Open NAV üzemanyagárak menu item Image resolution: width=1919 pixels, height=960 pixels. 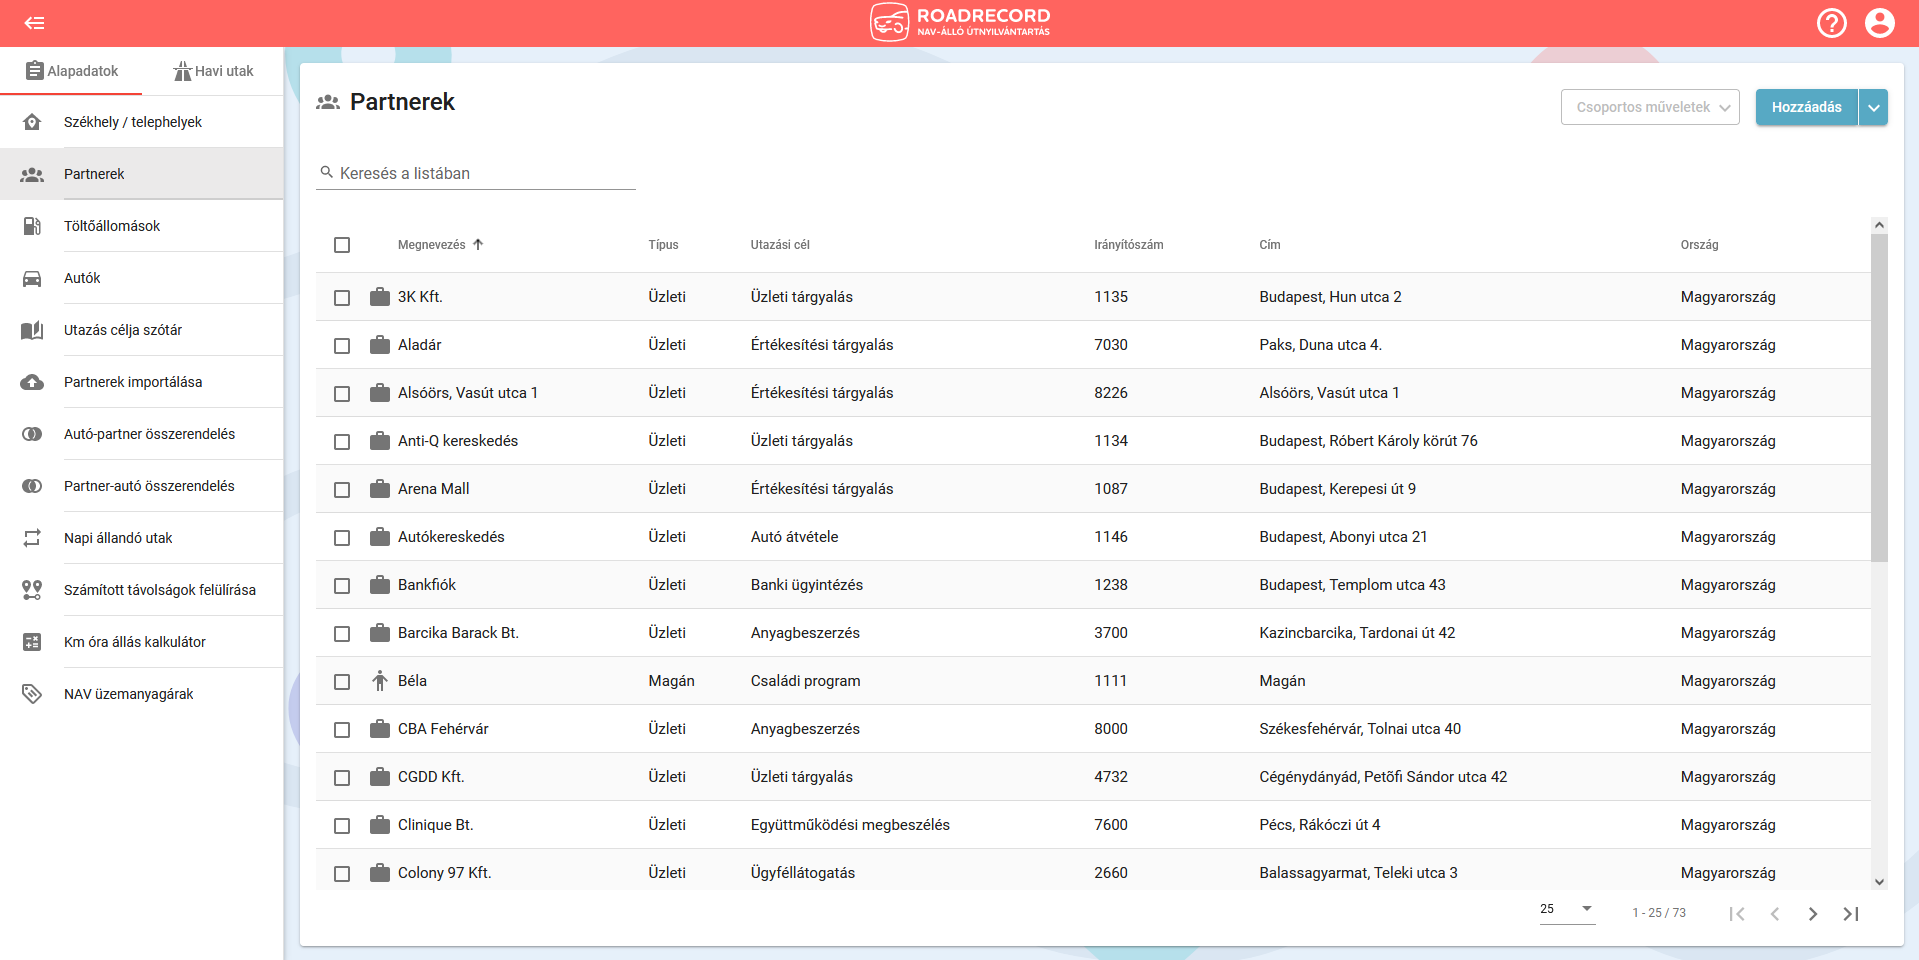[142, 694]
